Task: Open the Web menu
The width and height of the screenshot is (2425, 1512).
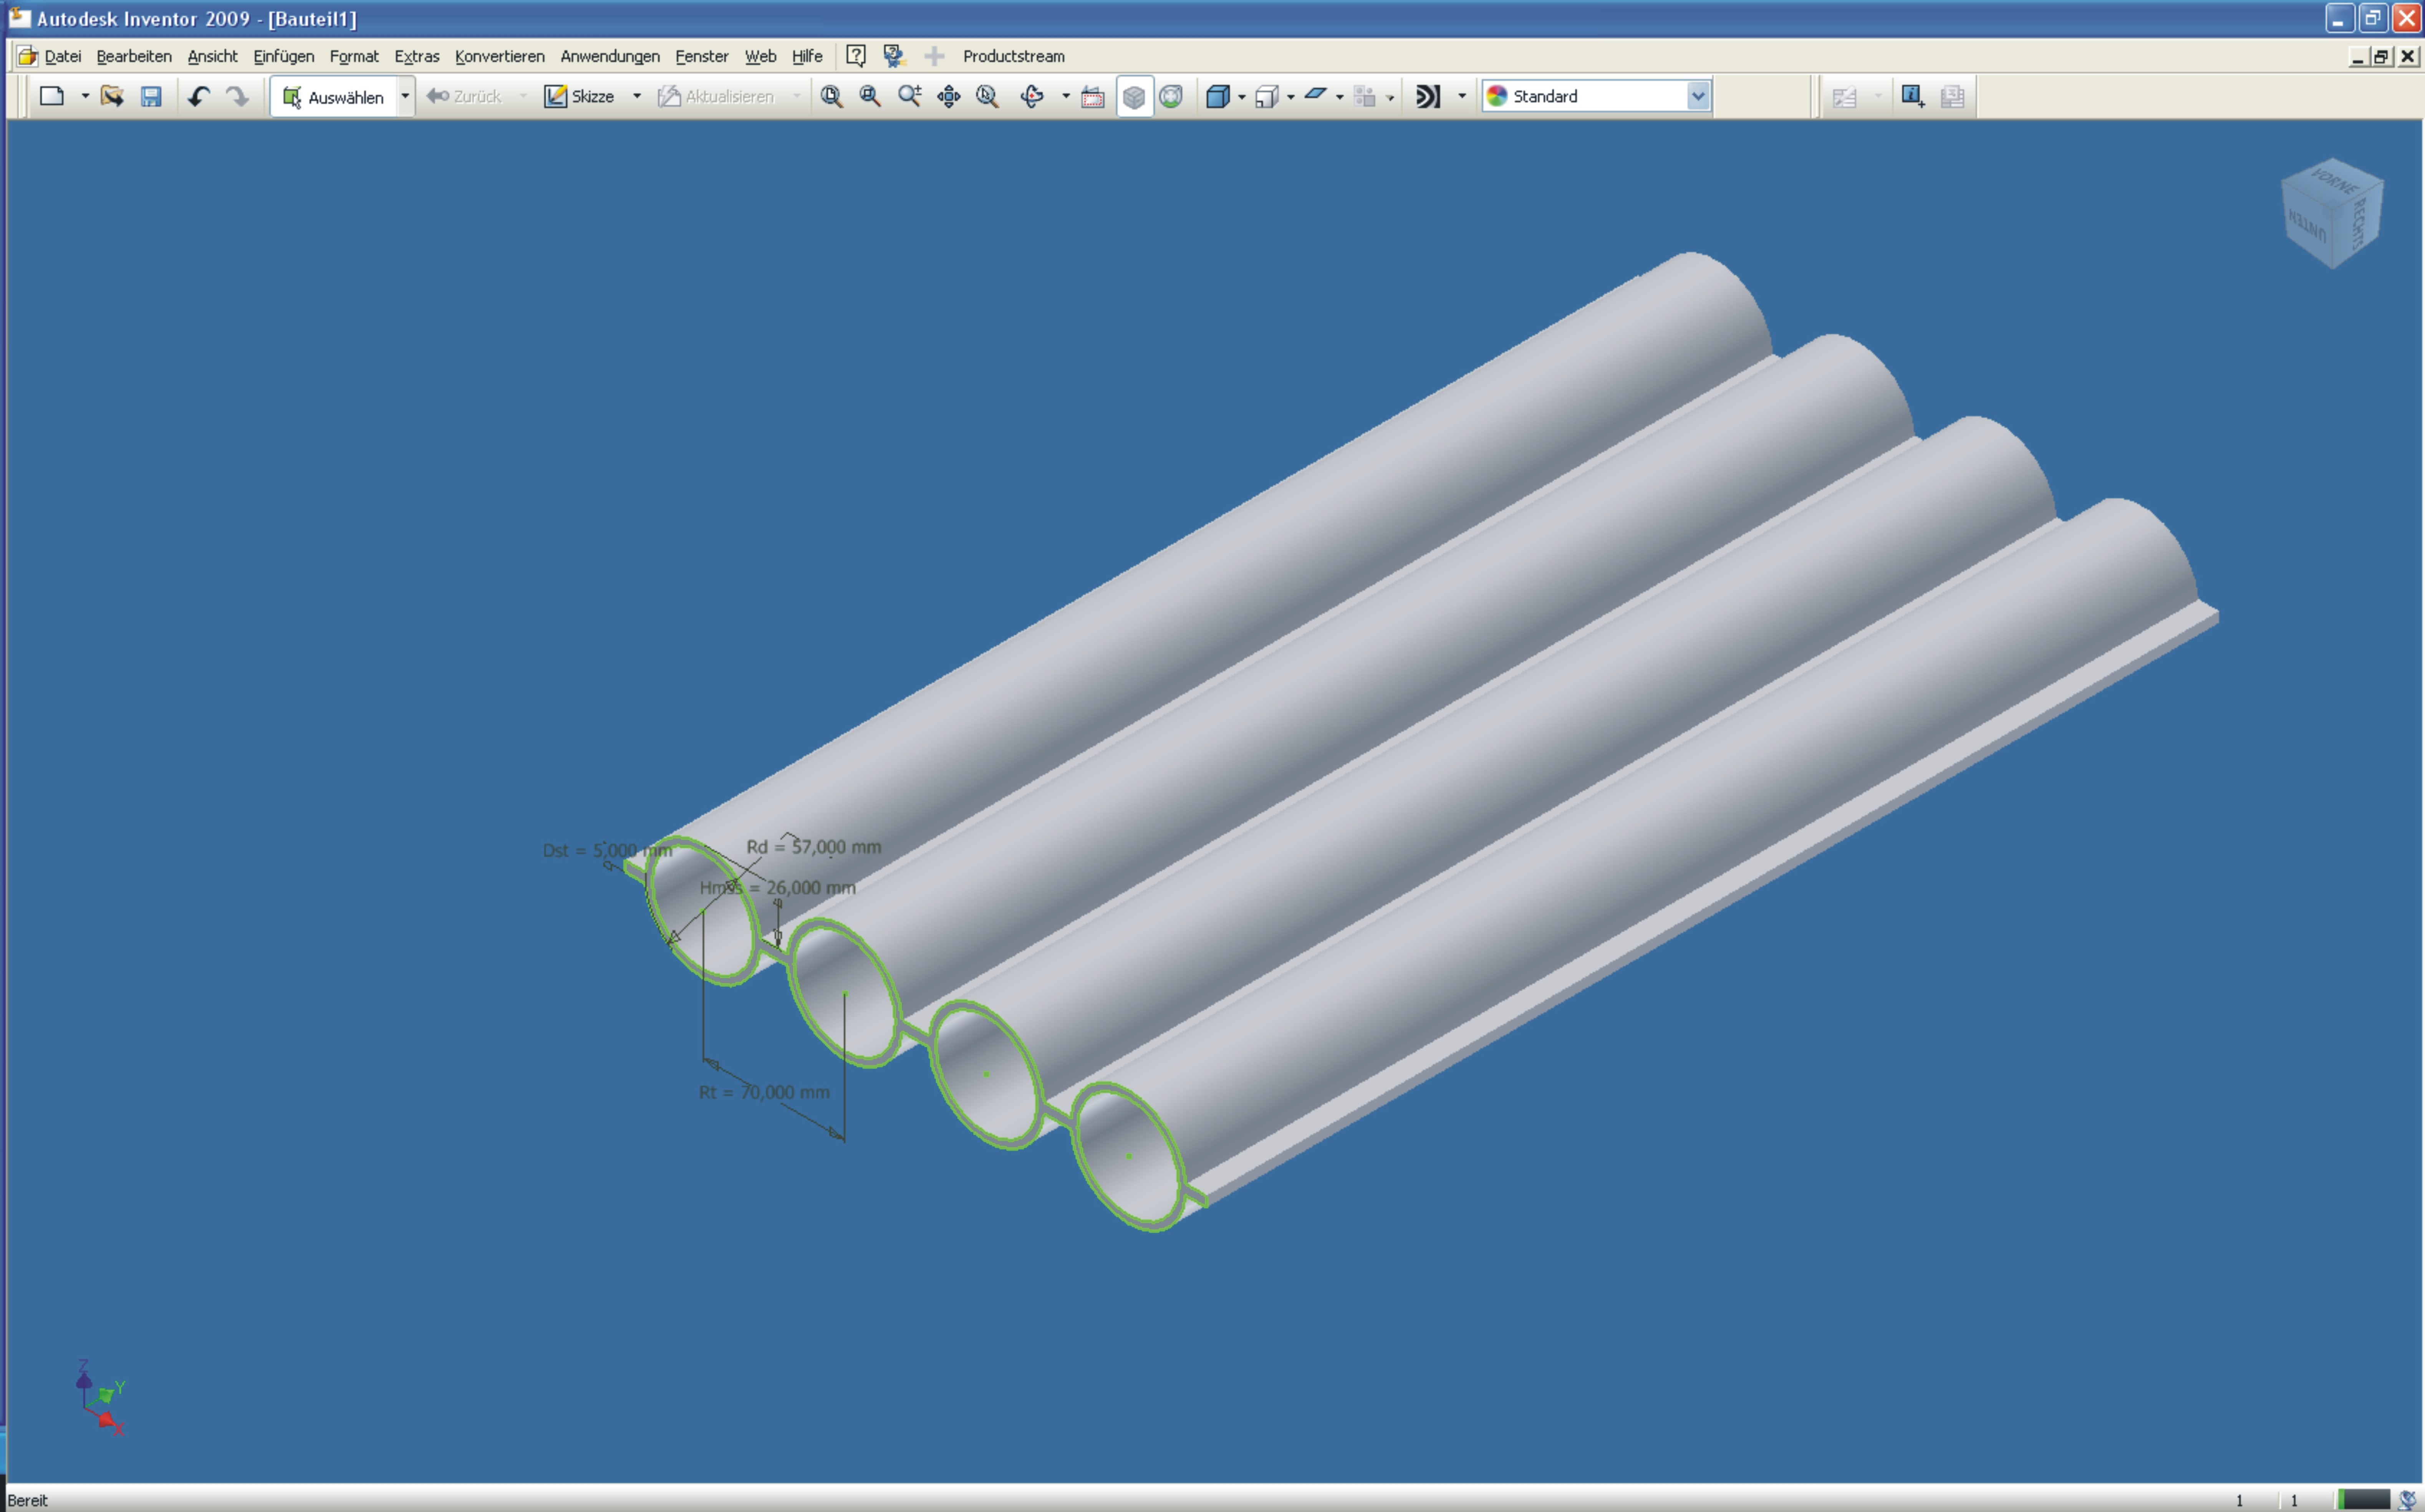Action: point(760,56)
